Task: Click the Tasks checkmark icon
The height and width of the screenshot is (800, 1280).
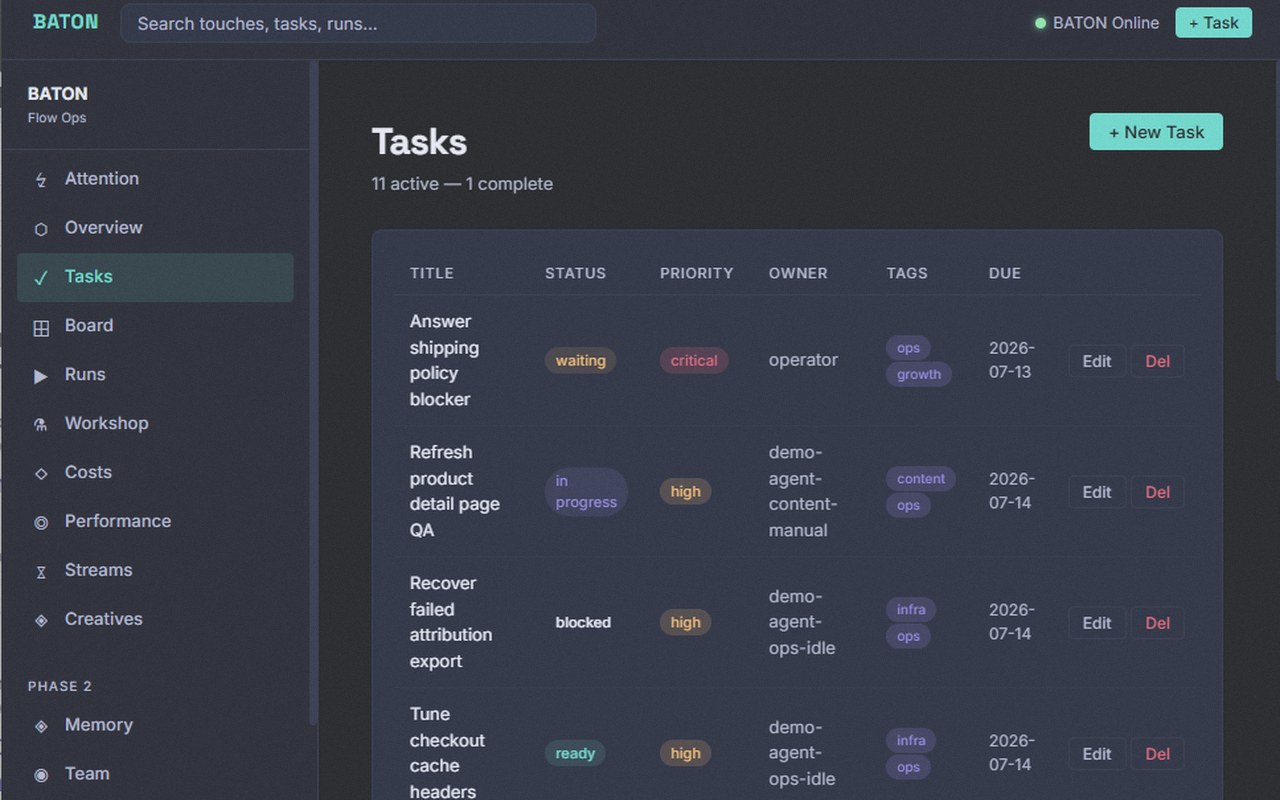Action: pyautogui.click(x=41, y=278)
